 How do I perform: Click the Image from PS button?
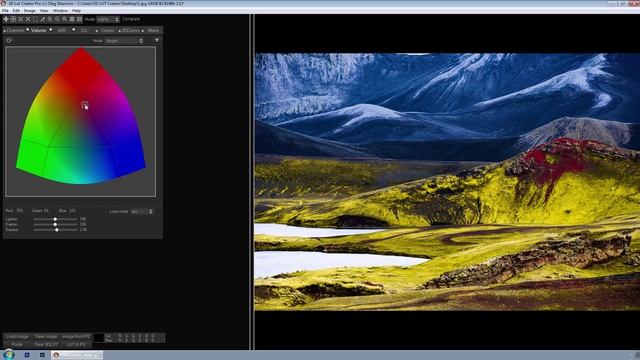click(x=76, y=337)
